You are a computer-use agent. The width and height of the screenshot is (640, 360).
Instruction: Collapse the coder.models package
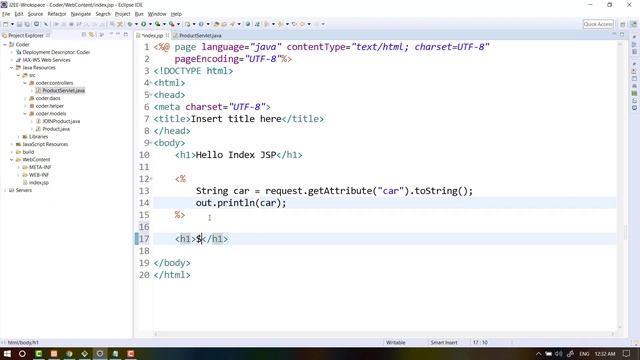pyautogui.click(x=24, y=113)
